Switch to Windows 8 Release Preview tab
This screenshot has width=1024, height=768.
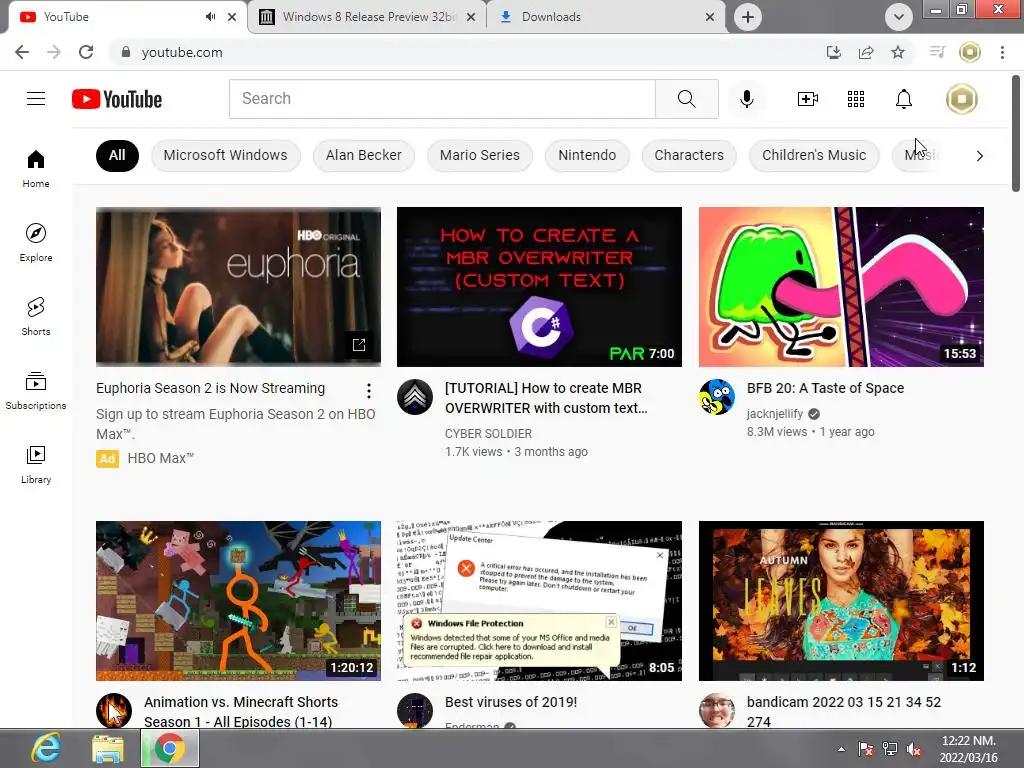click(368, 17)
